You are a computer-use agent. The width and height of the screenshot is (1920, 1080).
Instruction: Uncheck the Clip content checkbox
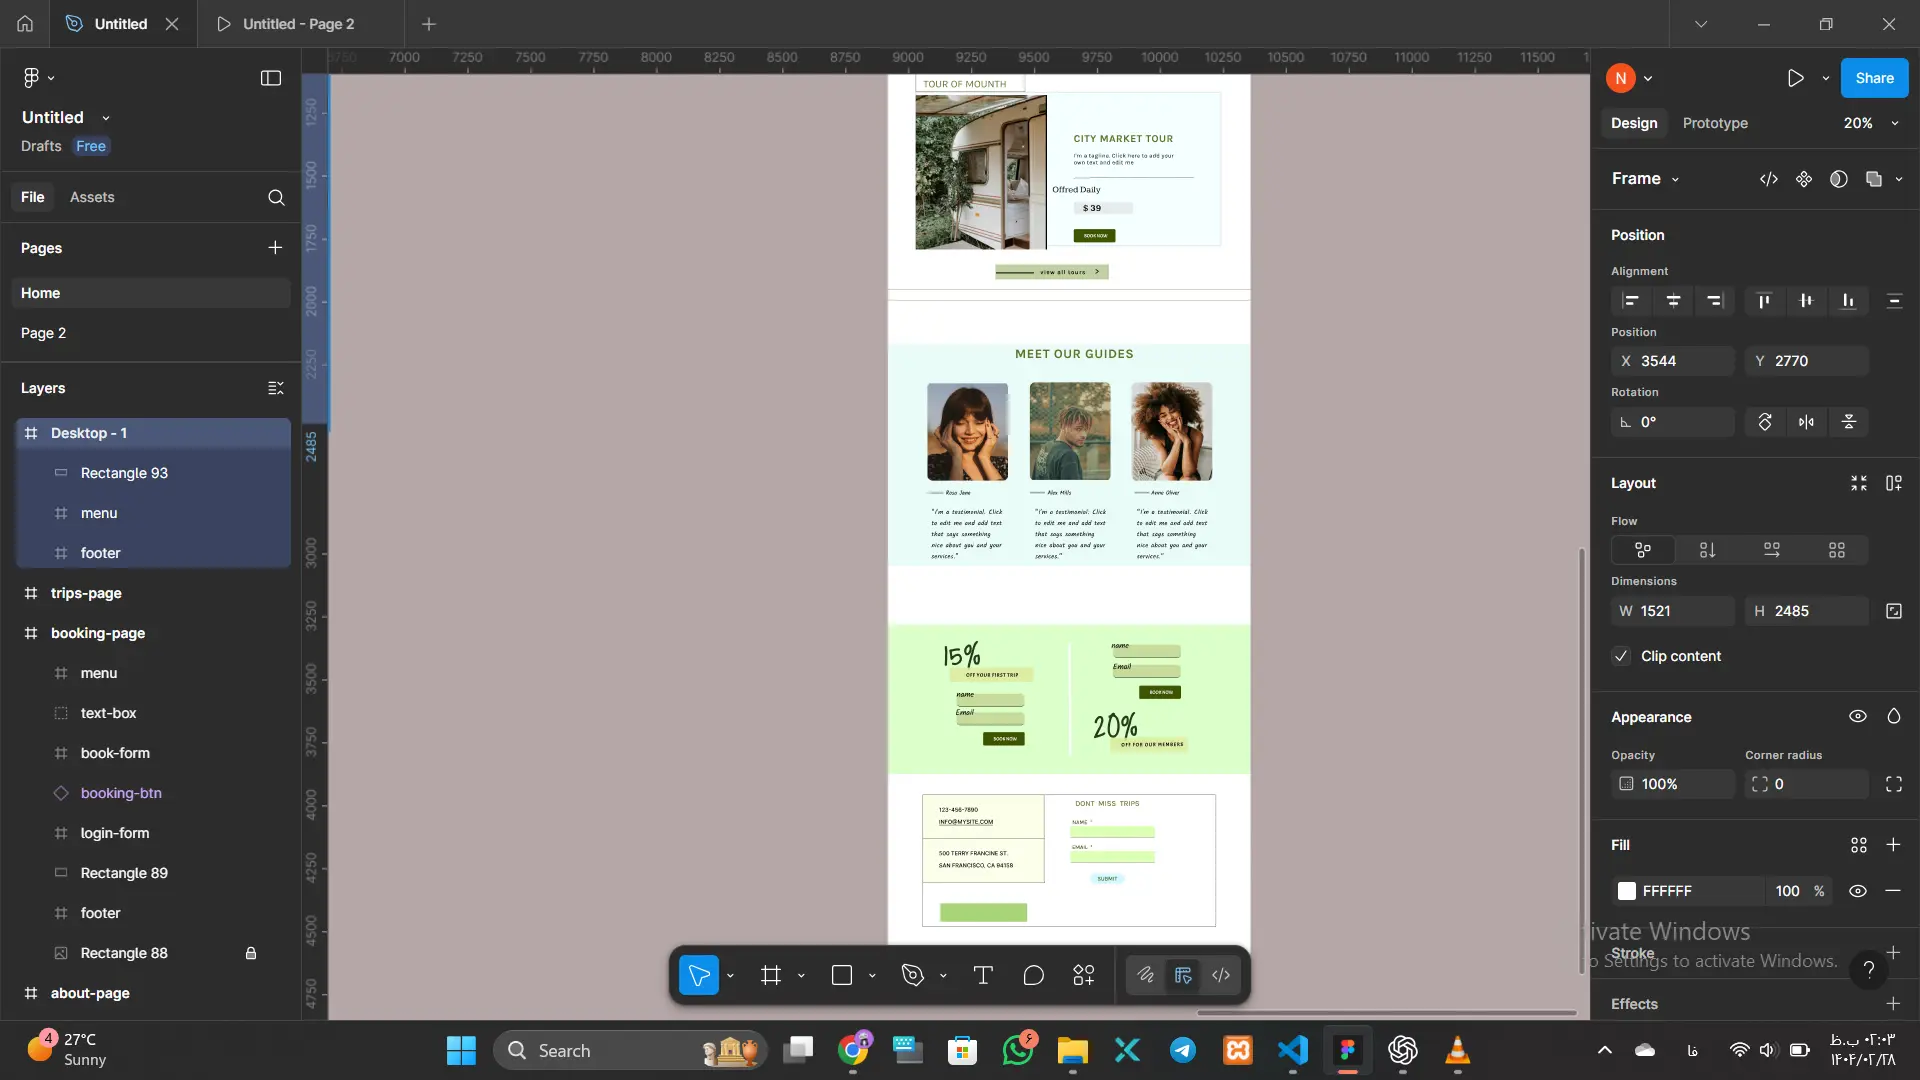tap(1622, 656)
